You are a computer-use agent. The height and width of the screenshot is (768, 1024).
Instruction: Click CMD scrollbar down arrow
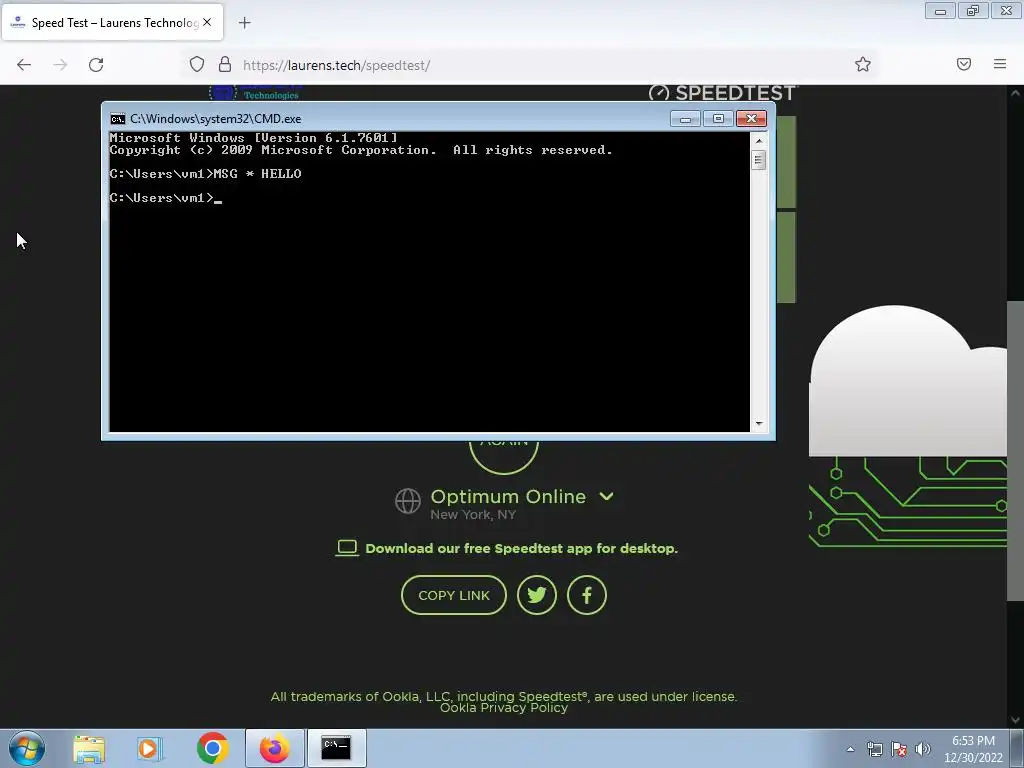click(758, 424)
